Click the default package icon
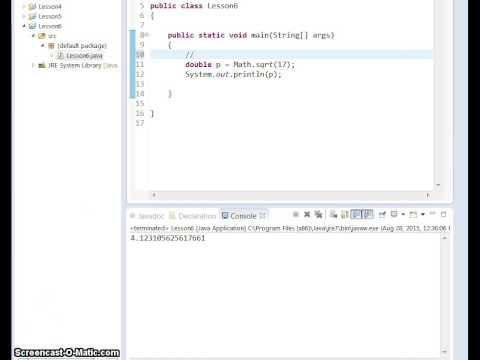The image size is (480, 360). tap(51, 45)
